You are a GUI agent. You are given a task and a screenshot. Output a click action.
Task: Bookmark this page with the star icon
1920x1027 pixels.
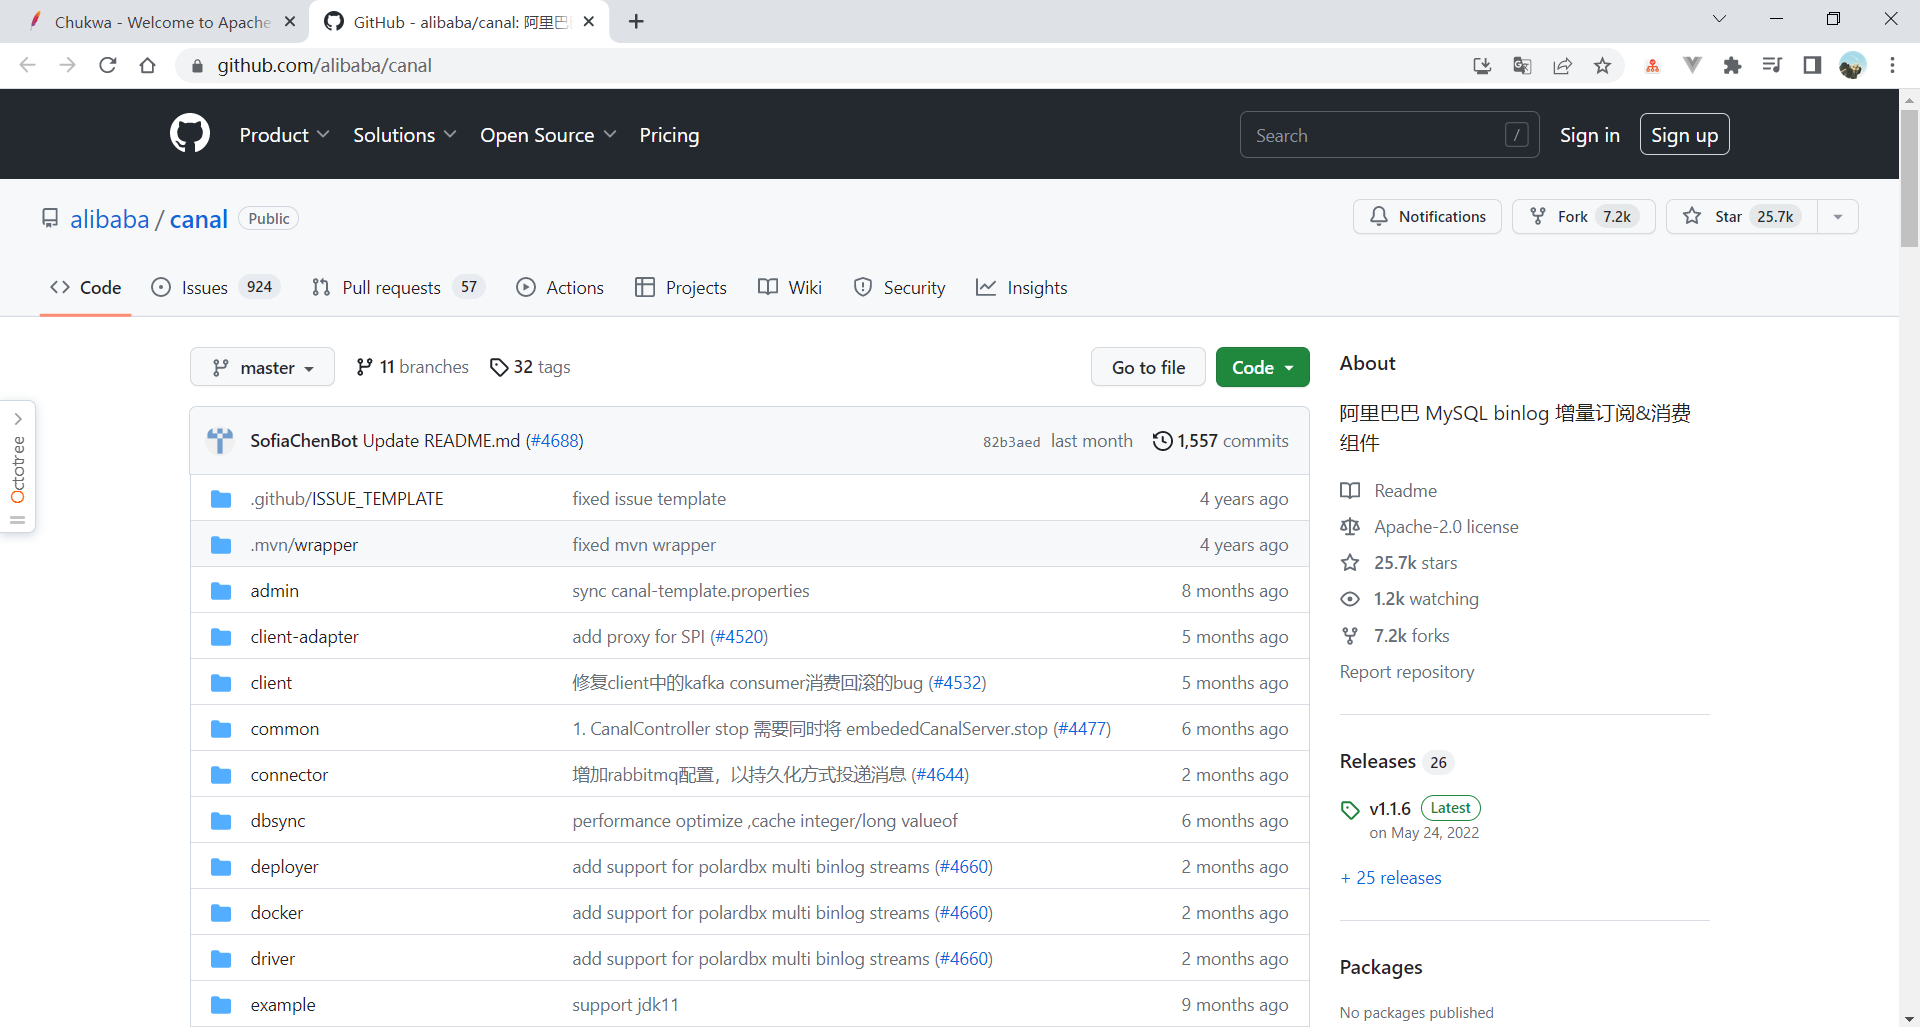(x=1603, y=65)
